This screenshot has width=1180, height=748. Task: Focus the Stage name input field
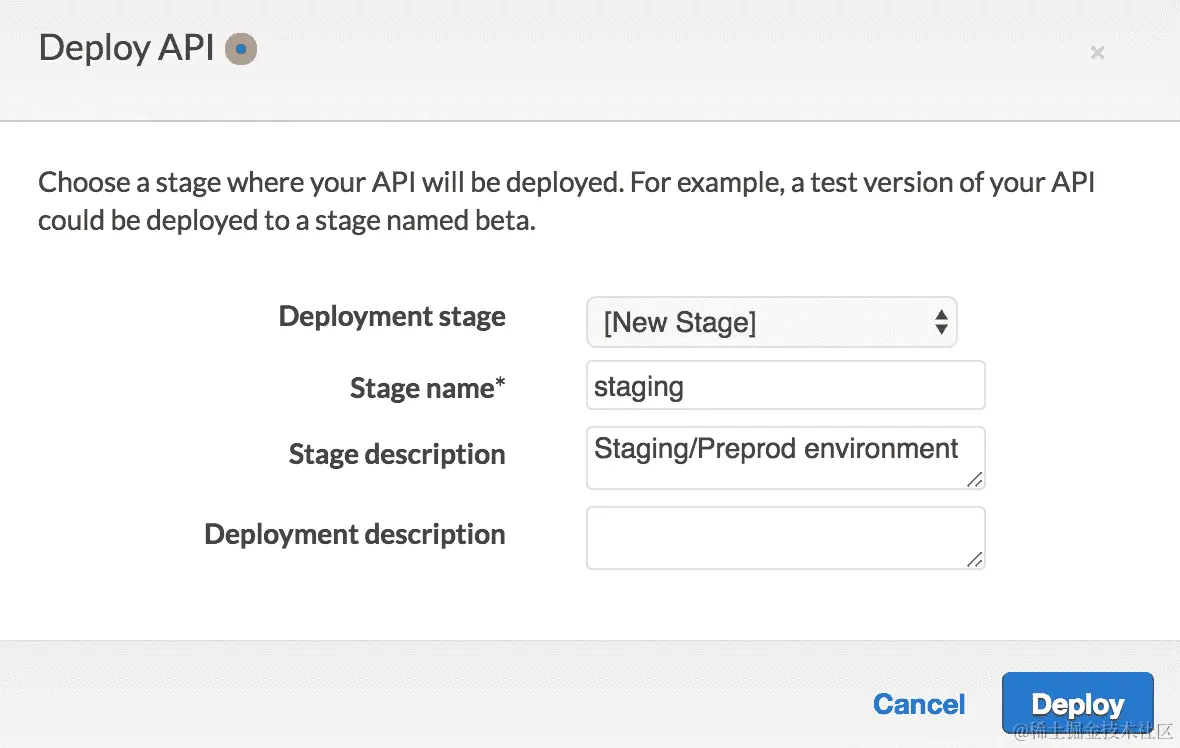pos(785,386)
